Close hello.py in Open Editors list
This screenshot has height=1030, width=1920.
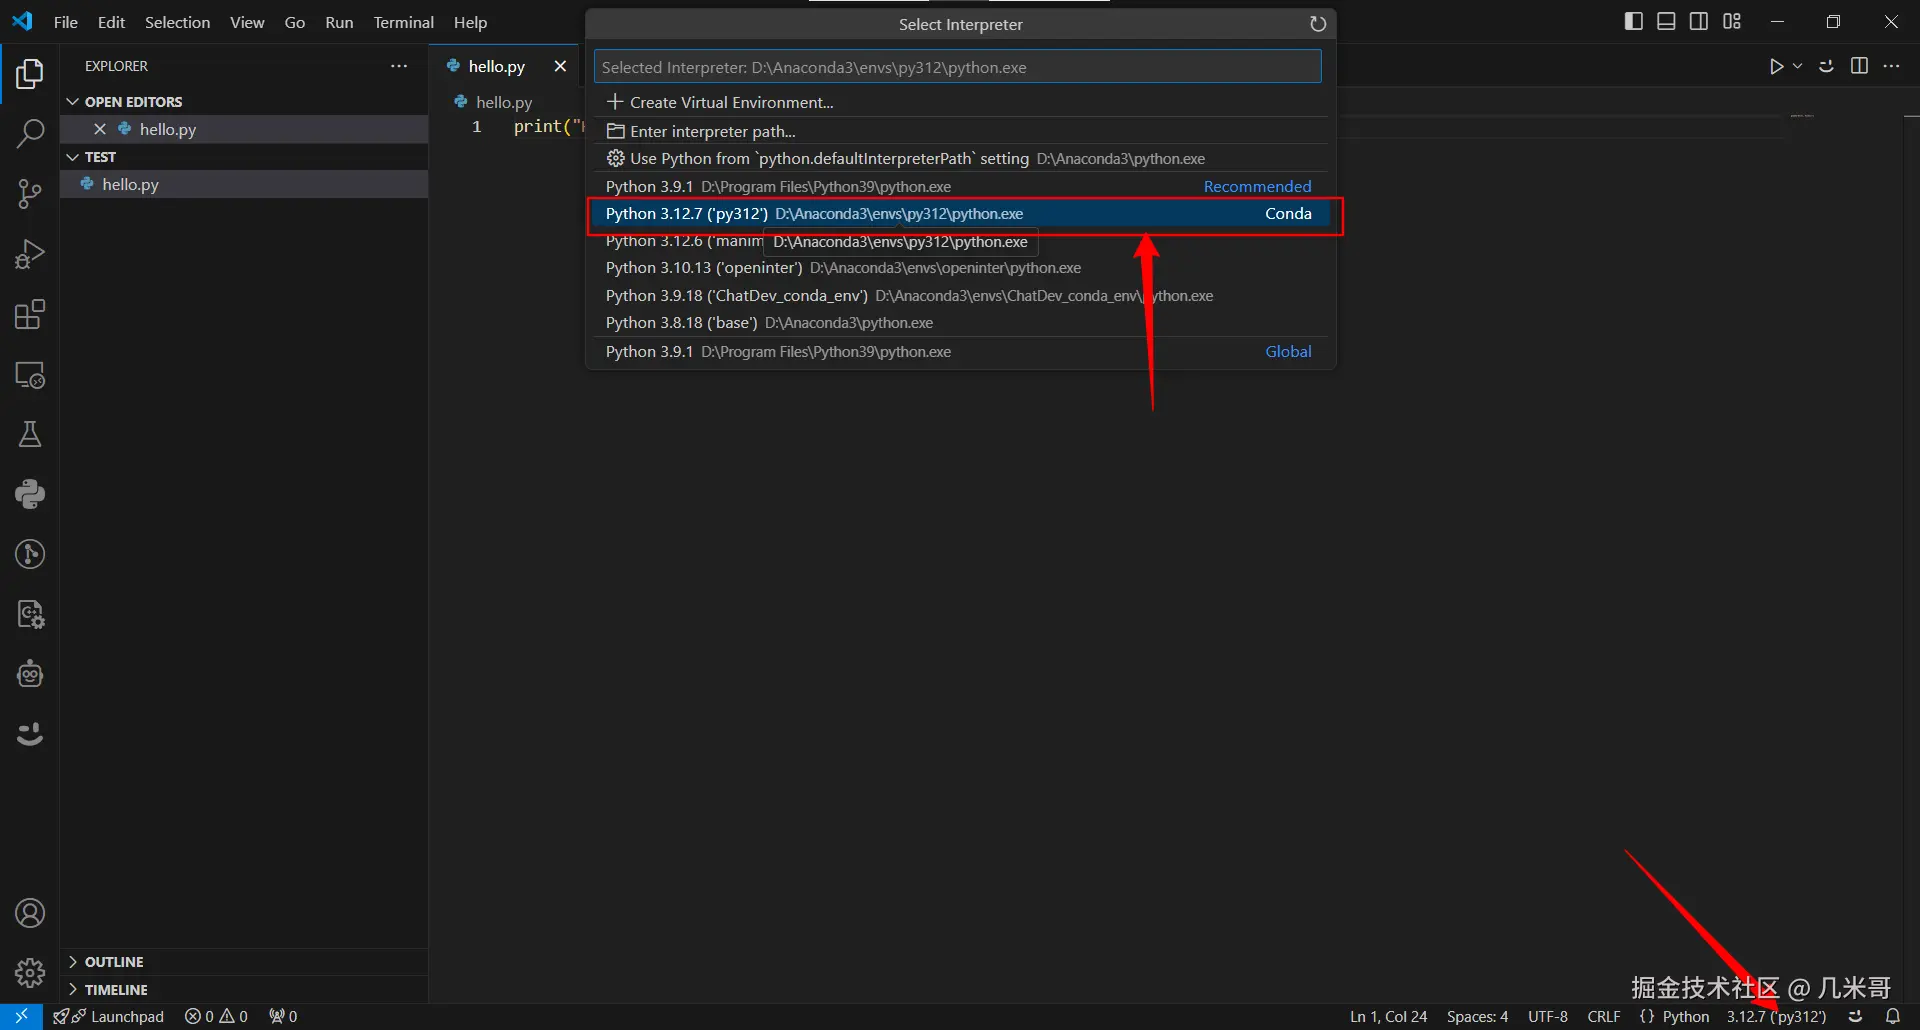click(100, 129)
